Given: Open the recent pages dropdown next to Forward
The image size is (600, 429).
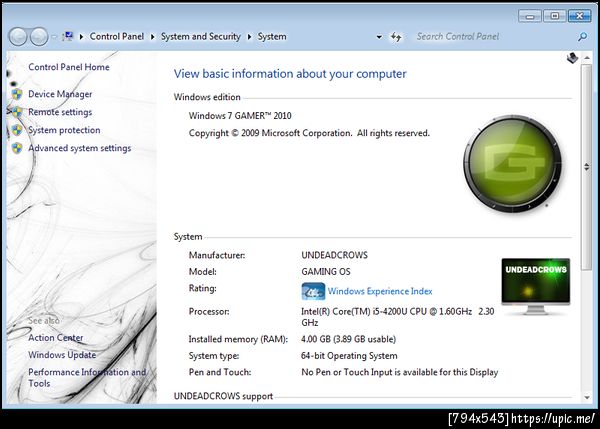Looking at the screenshot, I should [x=54, y=37].
